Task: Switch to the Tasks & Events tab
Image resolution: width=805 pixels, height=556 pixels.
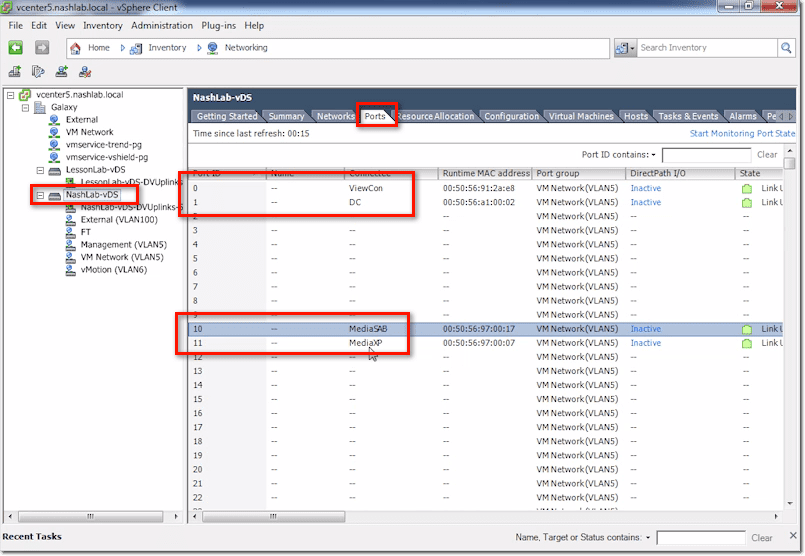Action: click(688, 117)
